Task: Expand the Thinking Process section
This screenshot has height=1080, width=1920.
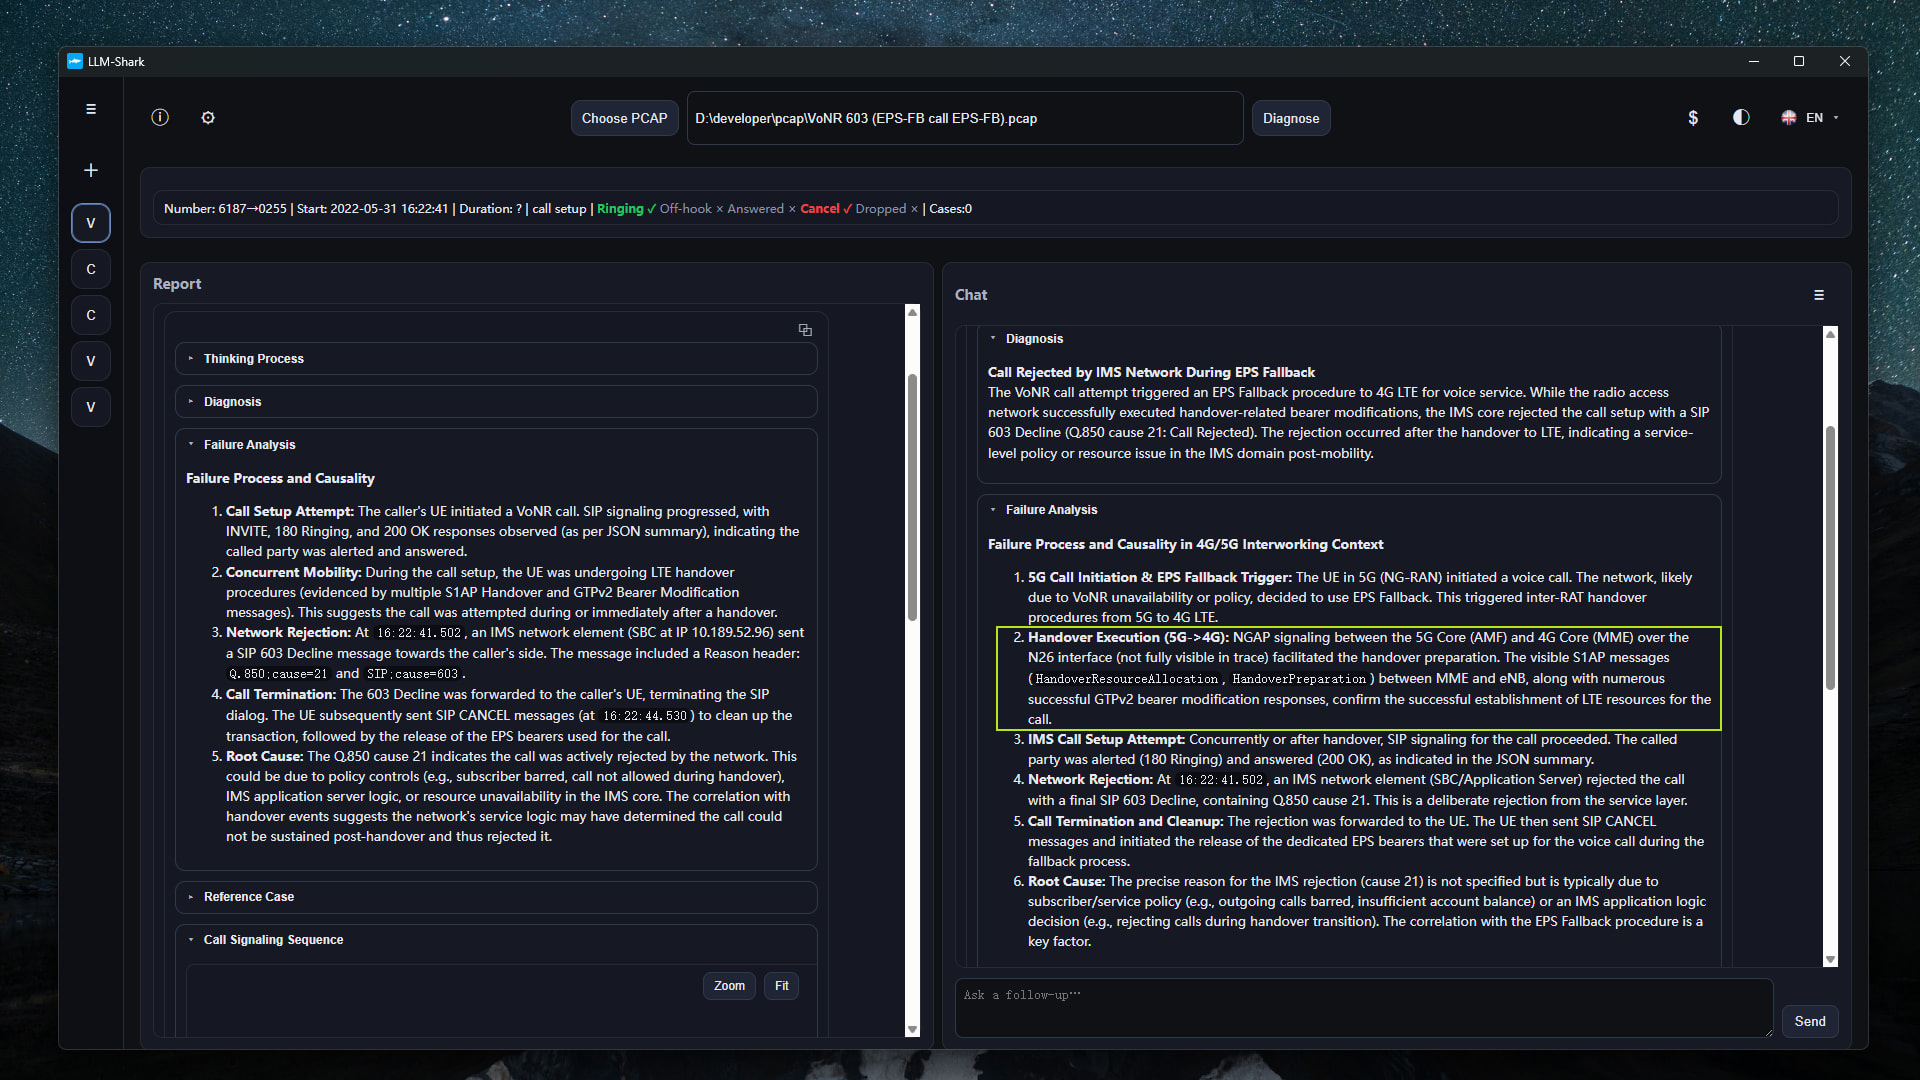Action: click(254, 359)
